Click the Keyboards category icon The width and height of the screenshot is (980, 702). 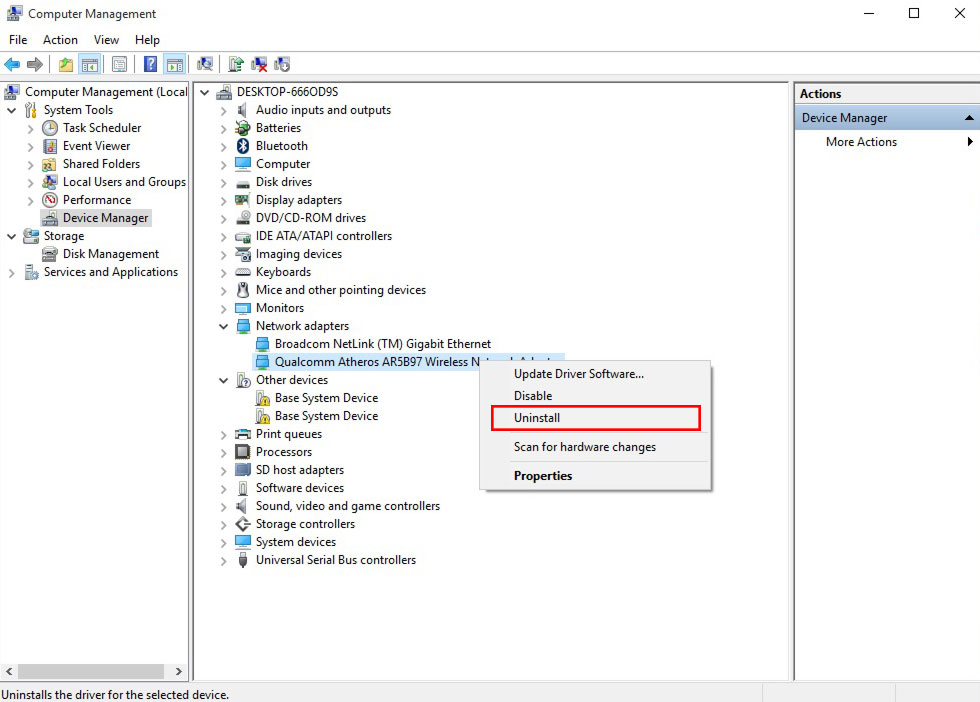click(242, 273)
